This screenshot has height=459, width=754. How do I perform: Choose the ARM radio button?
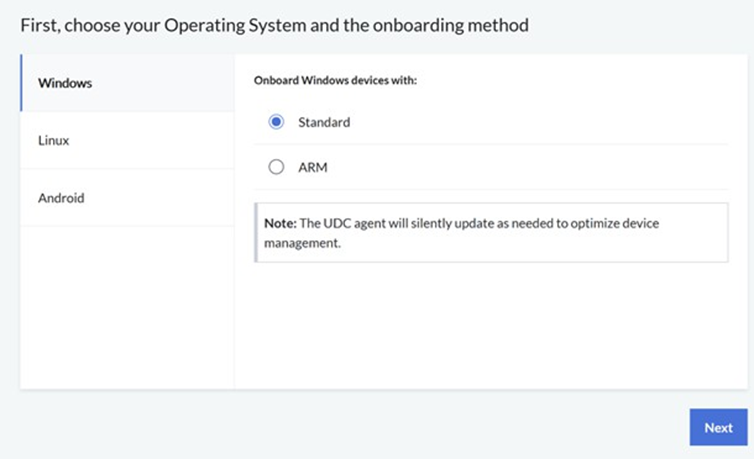tap(277, 167)
